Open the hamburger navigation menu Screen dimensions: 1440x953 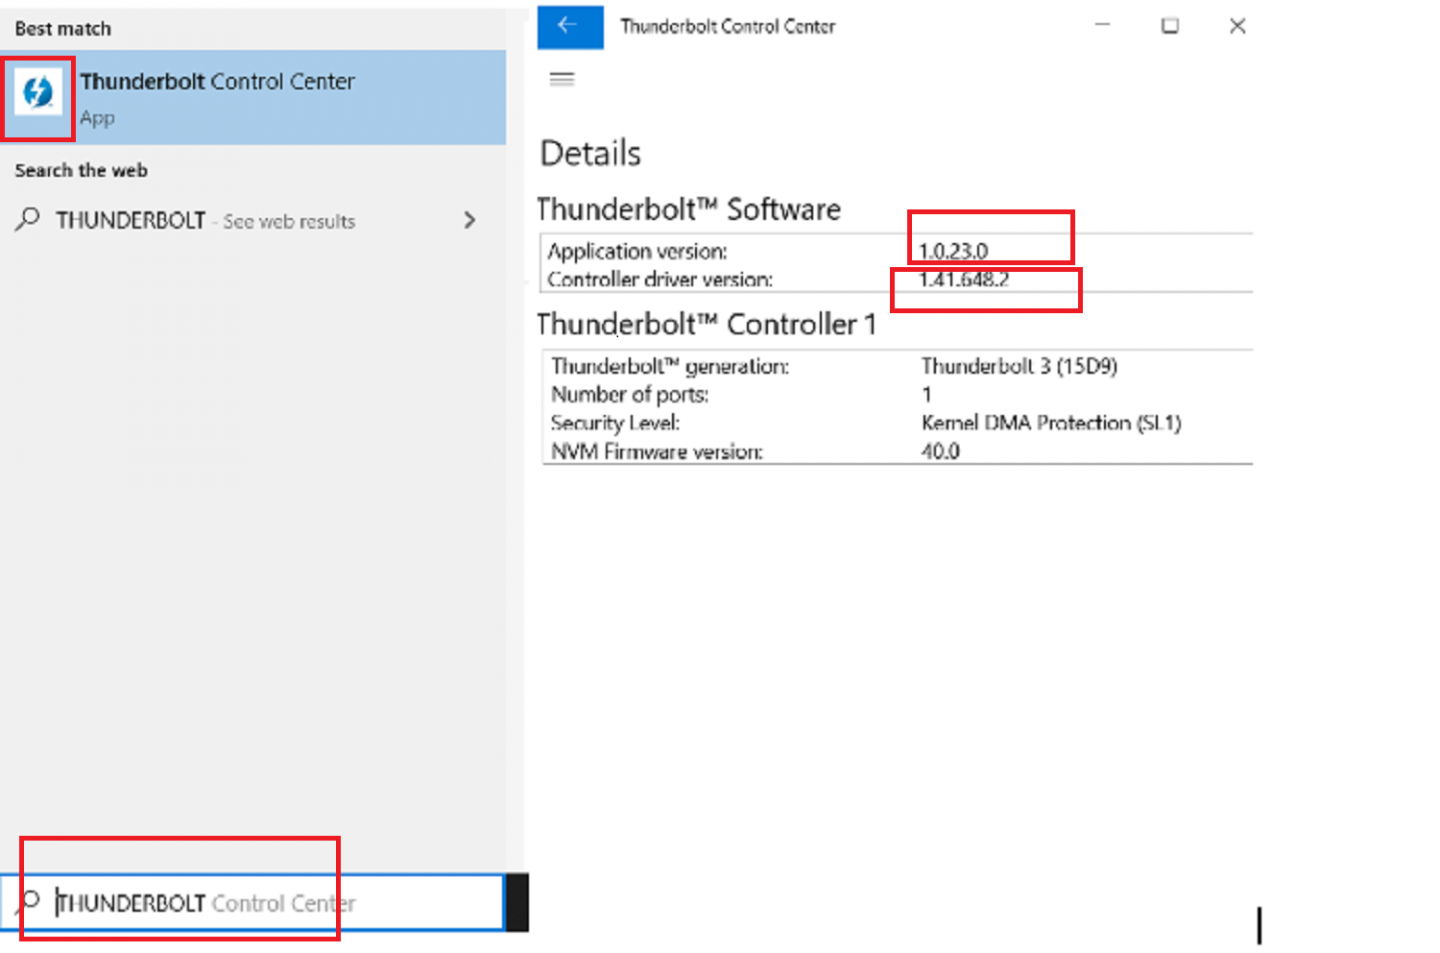coord(562,79)
